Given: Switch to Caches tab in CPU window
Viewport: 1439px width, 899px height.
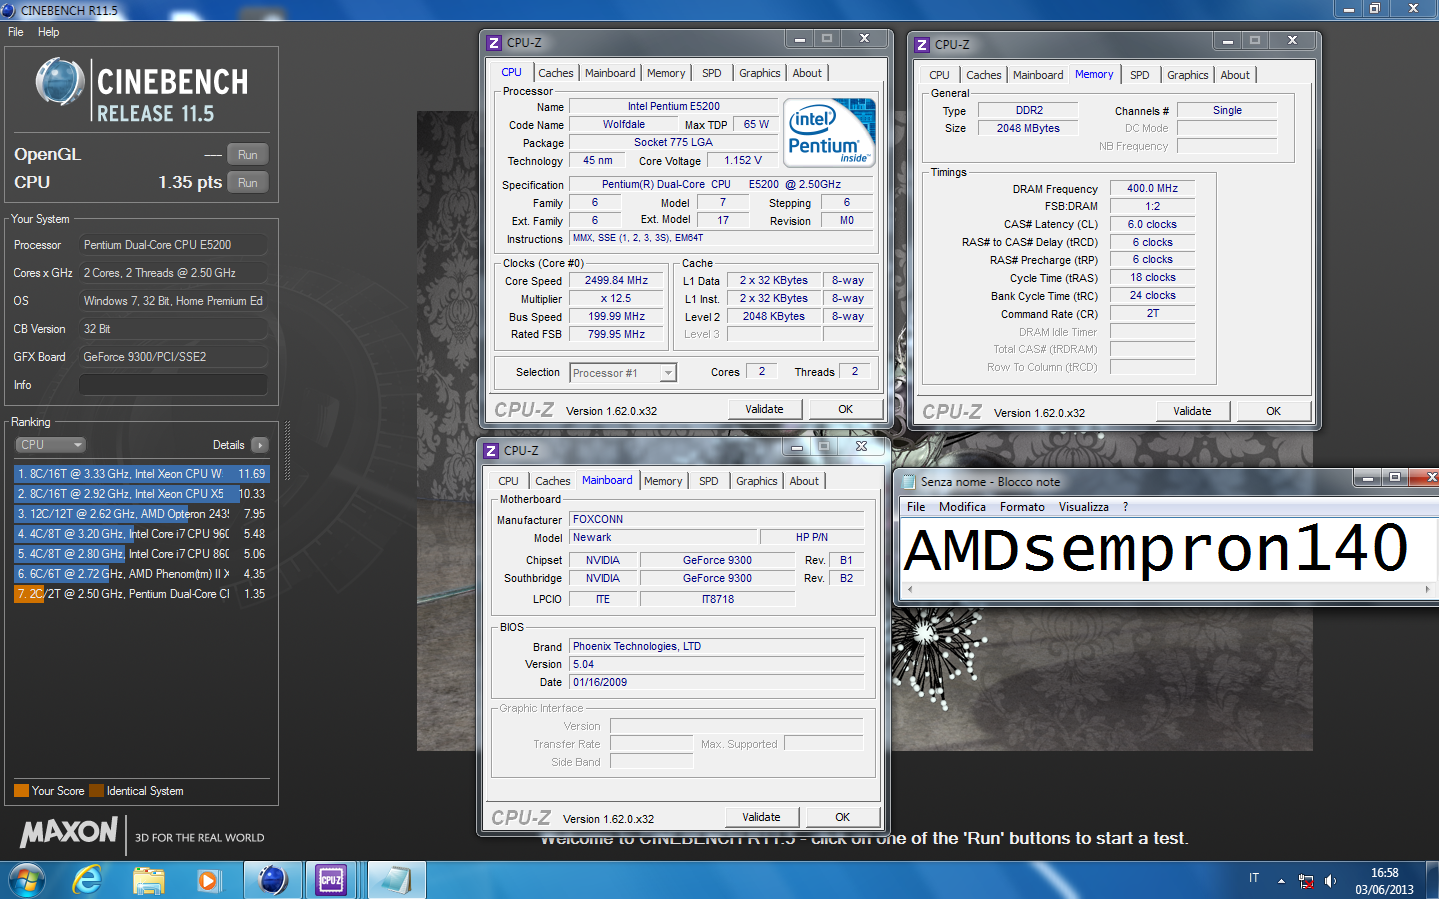Looking at the screenshot, I should pyautogui.click(x=556, y=73).
